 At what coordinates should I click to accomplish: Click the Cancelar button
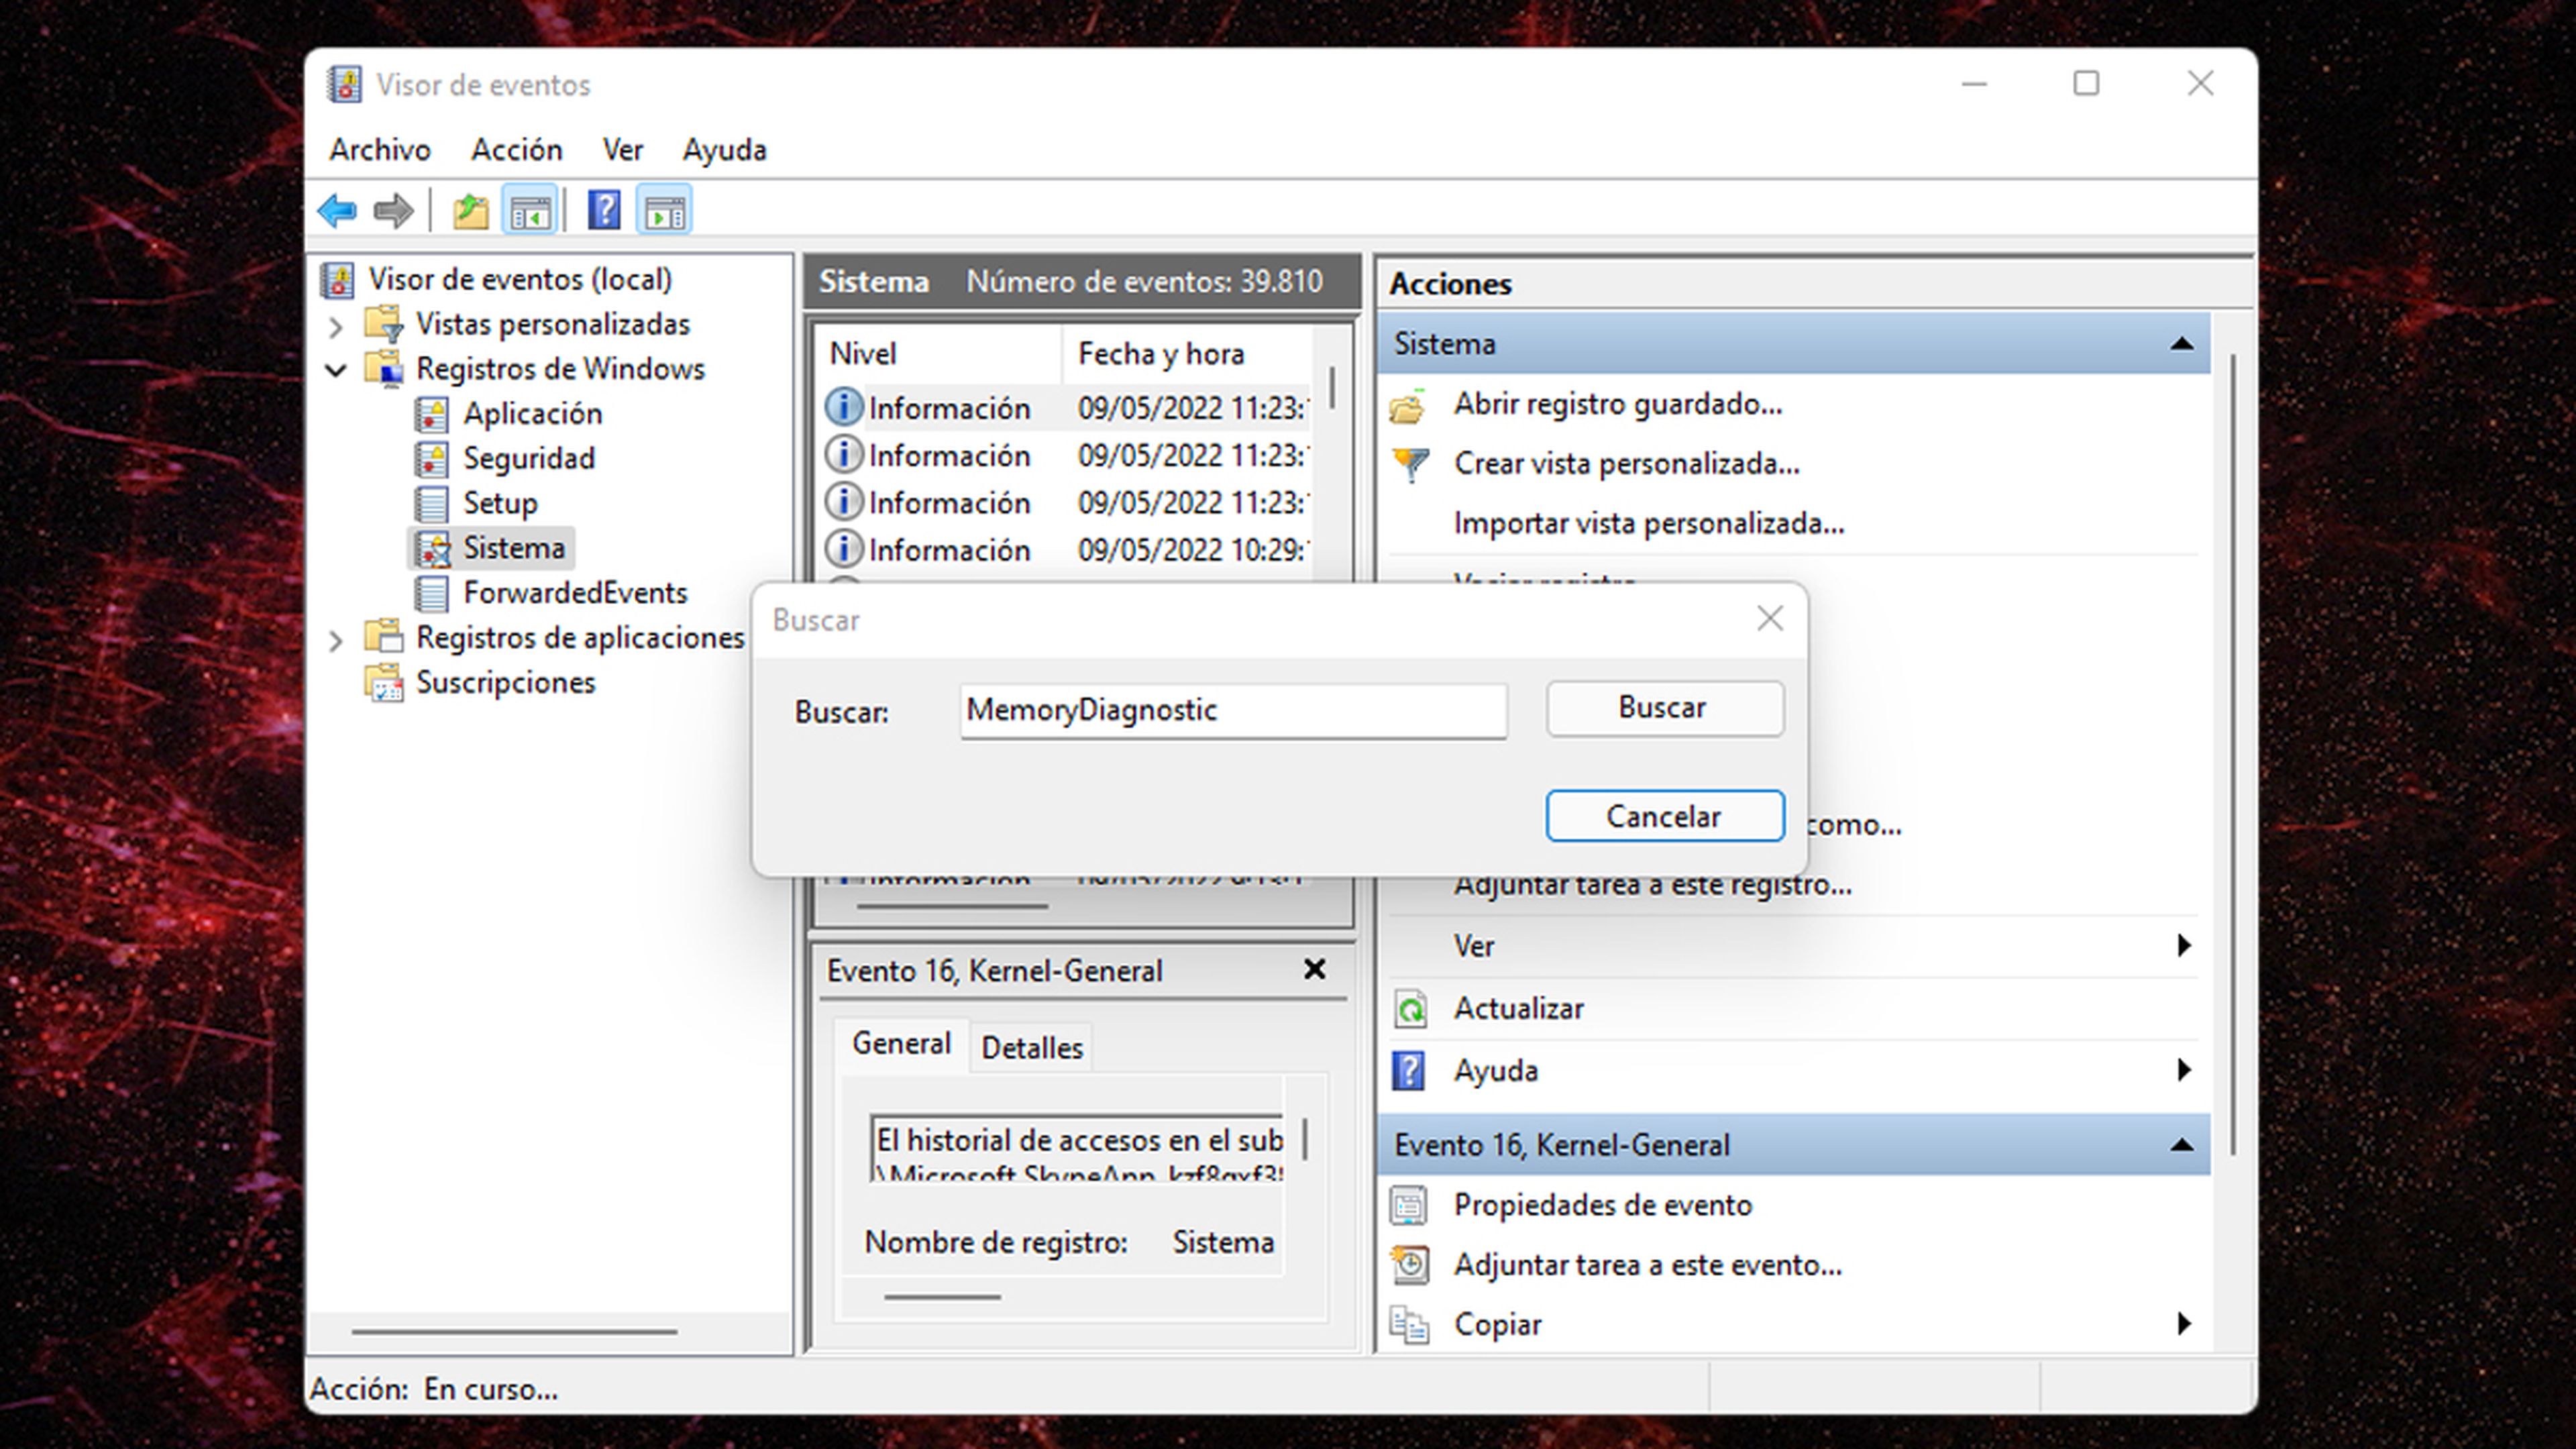tap(1664, 816)
